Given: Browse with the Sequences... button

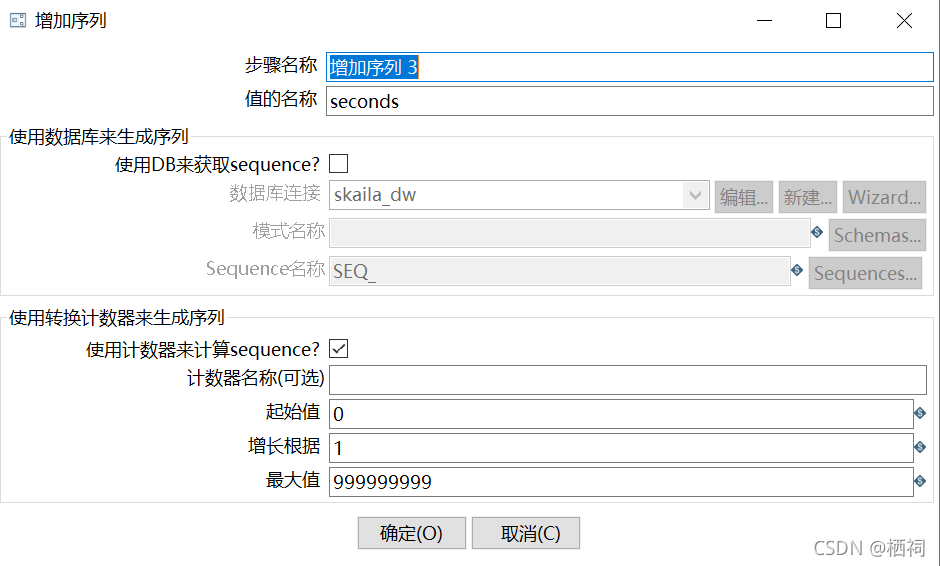Looking at the screenshot, I should (x=865, y=273).
